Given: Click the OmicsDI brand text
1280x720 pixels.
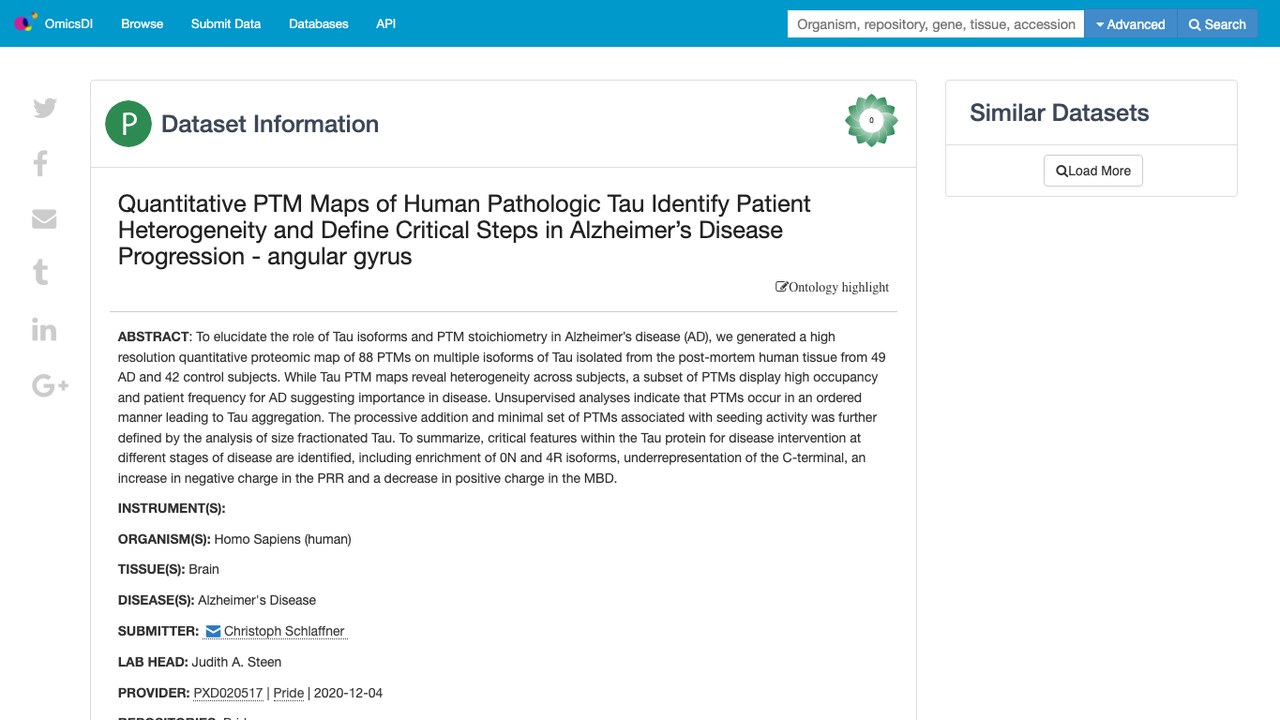Looking at the screenshot, I should point(69,23).
